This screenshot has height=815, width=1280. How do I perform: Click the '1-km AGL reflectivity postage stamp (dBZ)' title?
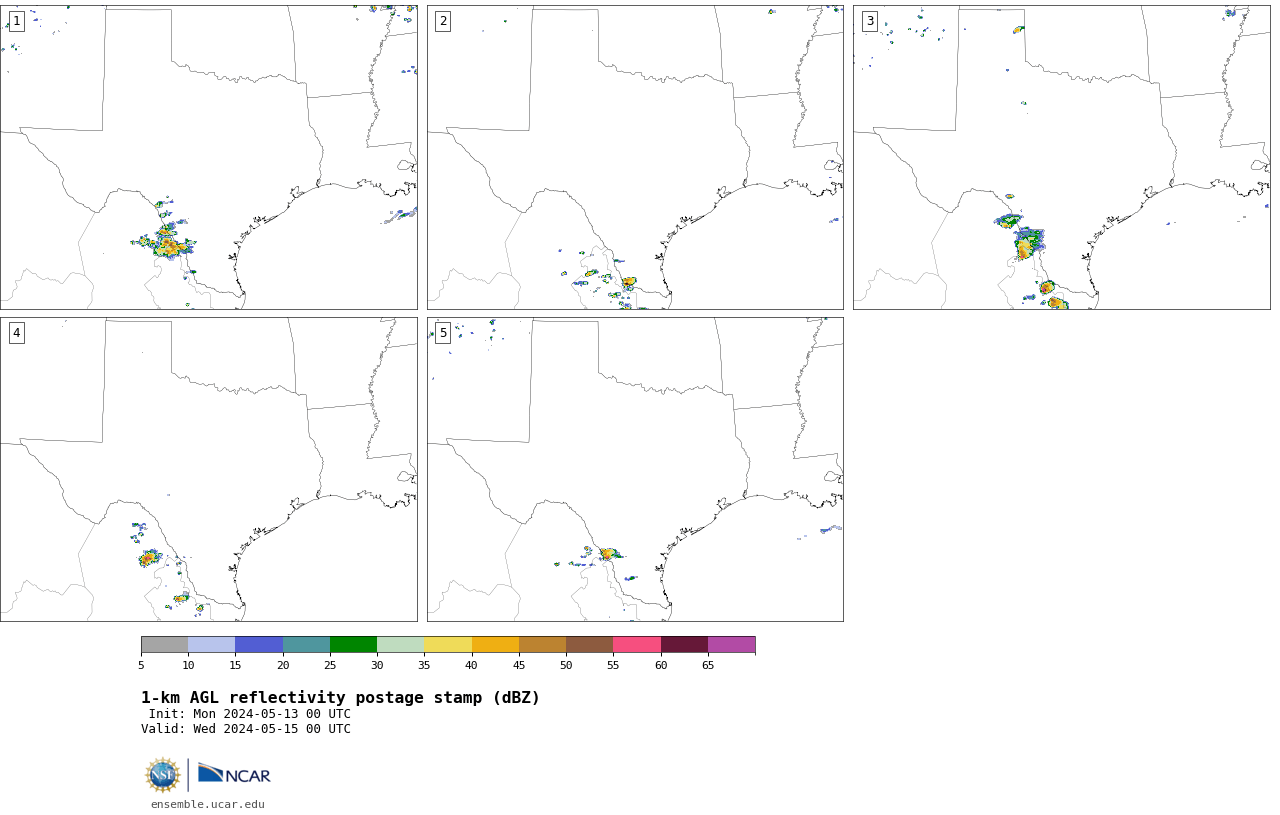(x=340, y=698)
